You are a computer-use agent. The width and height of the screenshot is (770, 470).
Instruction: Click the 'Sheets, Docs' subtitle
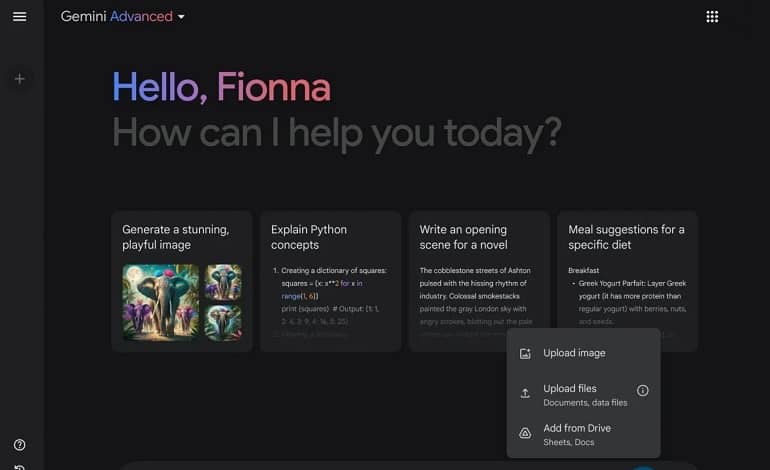point(569,442)
